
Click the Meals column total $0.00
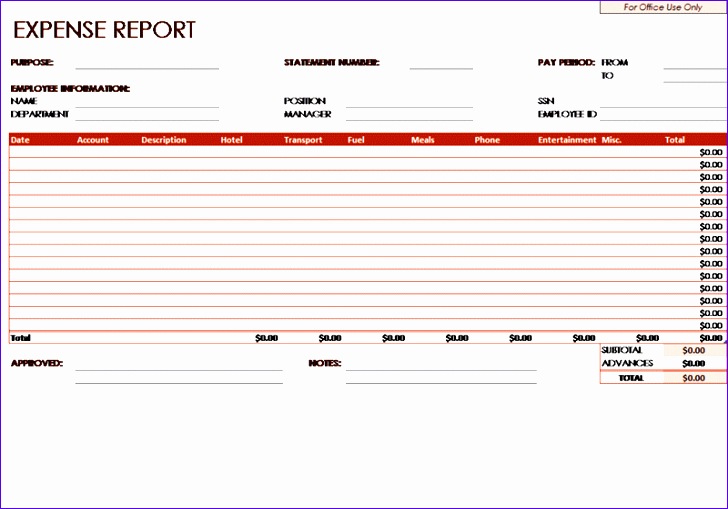pyautogui.click(x=457, y=338)
